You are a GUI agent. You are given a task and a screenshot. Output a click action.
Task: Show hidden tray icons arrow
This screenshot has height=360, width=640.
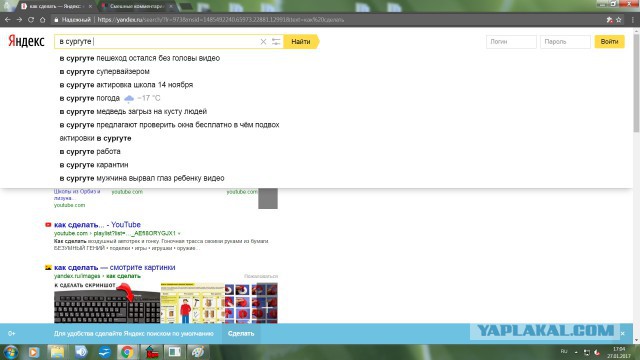coord(576,352)
